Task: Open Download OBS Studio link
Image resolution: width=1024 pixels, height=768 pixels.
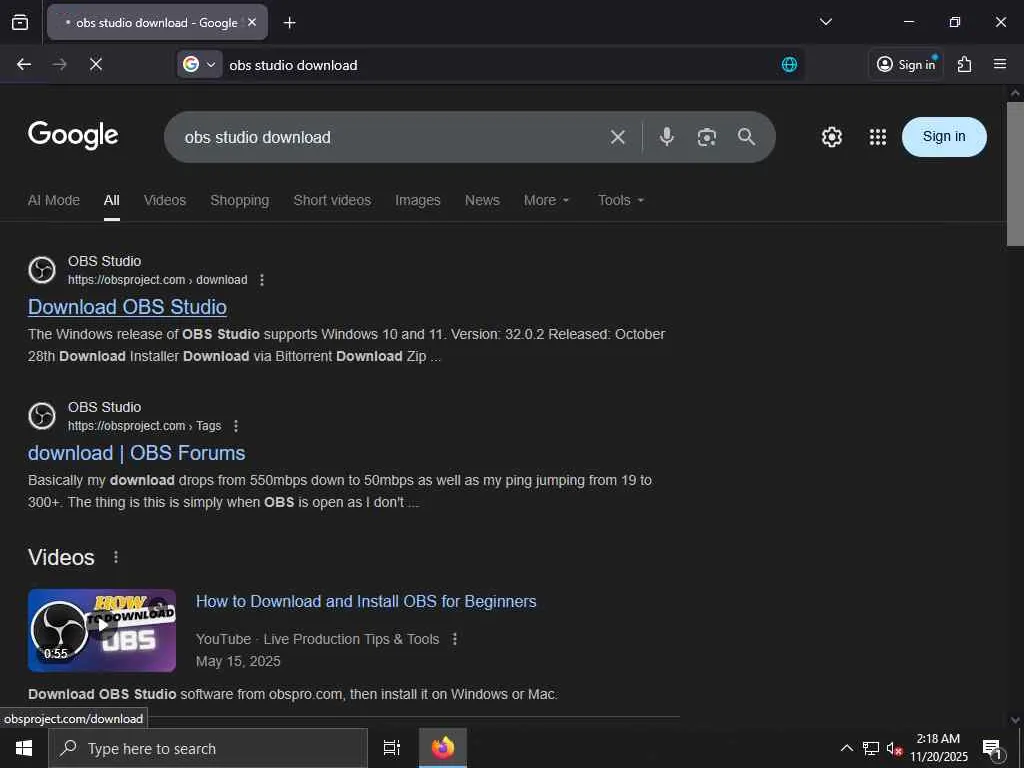Action: coord(127,307)
